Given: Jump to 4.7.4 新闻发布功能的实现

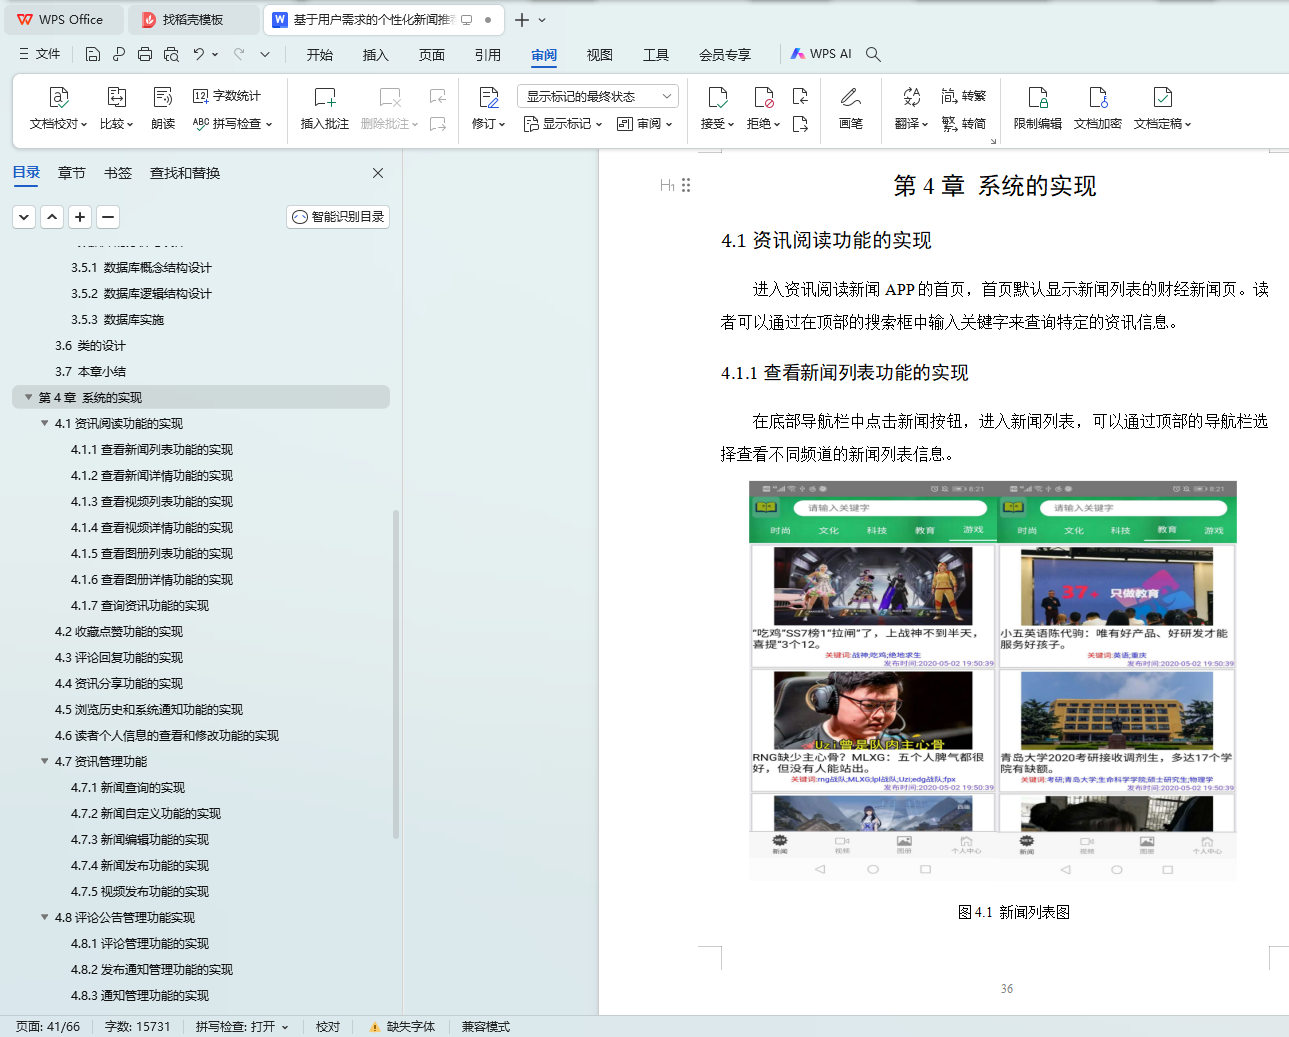Looking at the screenshot, I should 140,865.
